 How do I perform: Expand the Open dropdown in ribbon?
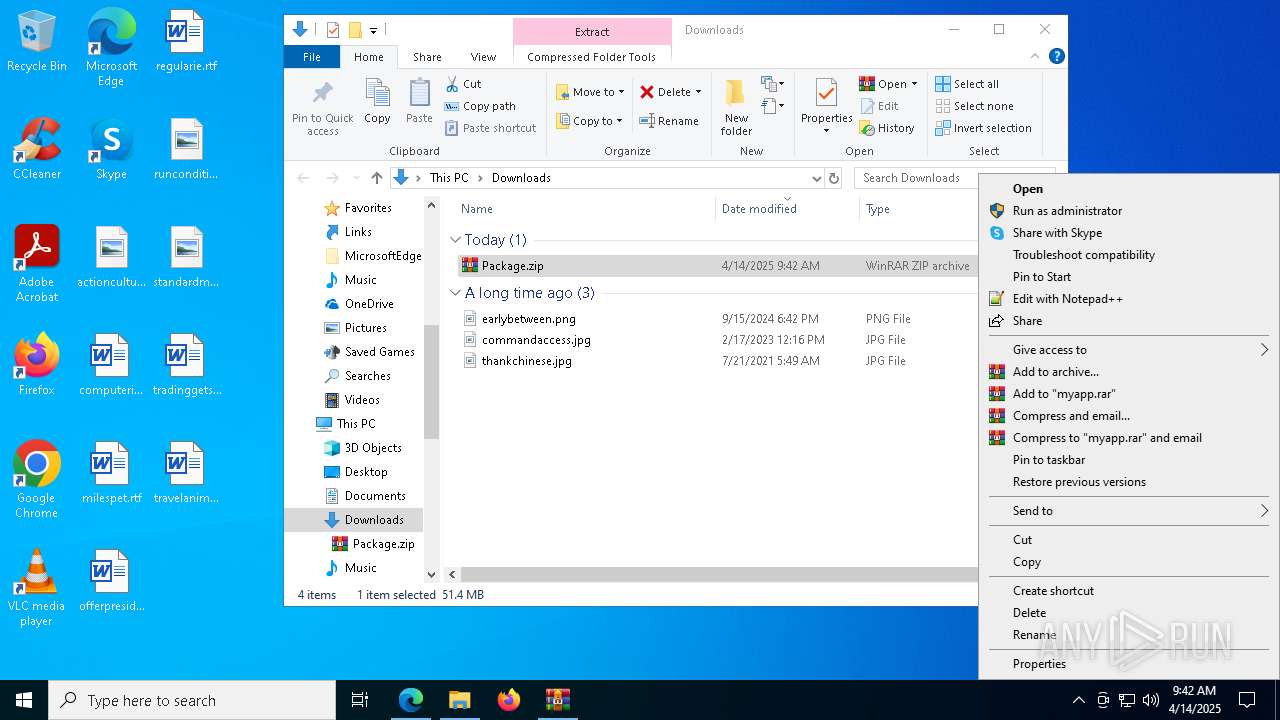[914, 84]
